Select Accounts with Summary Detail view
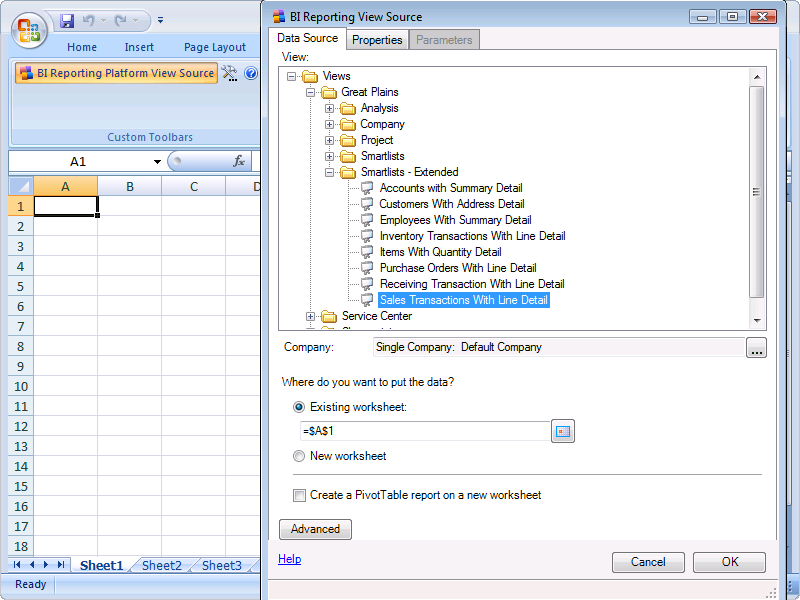 click(450, 188)
